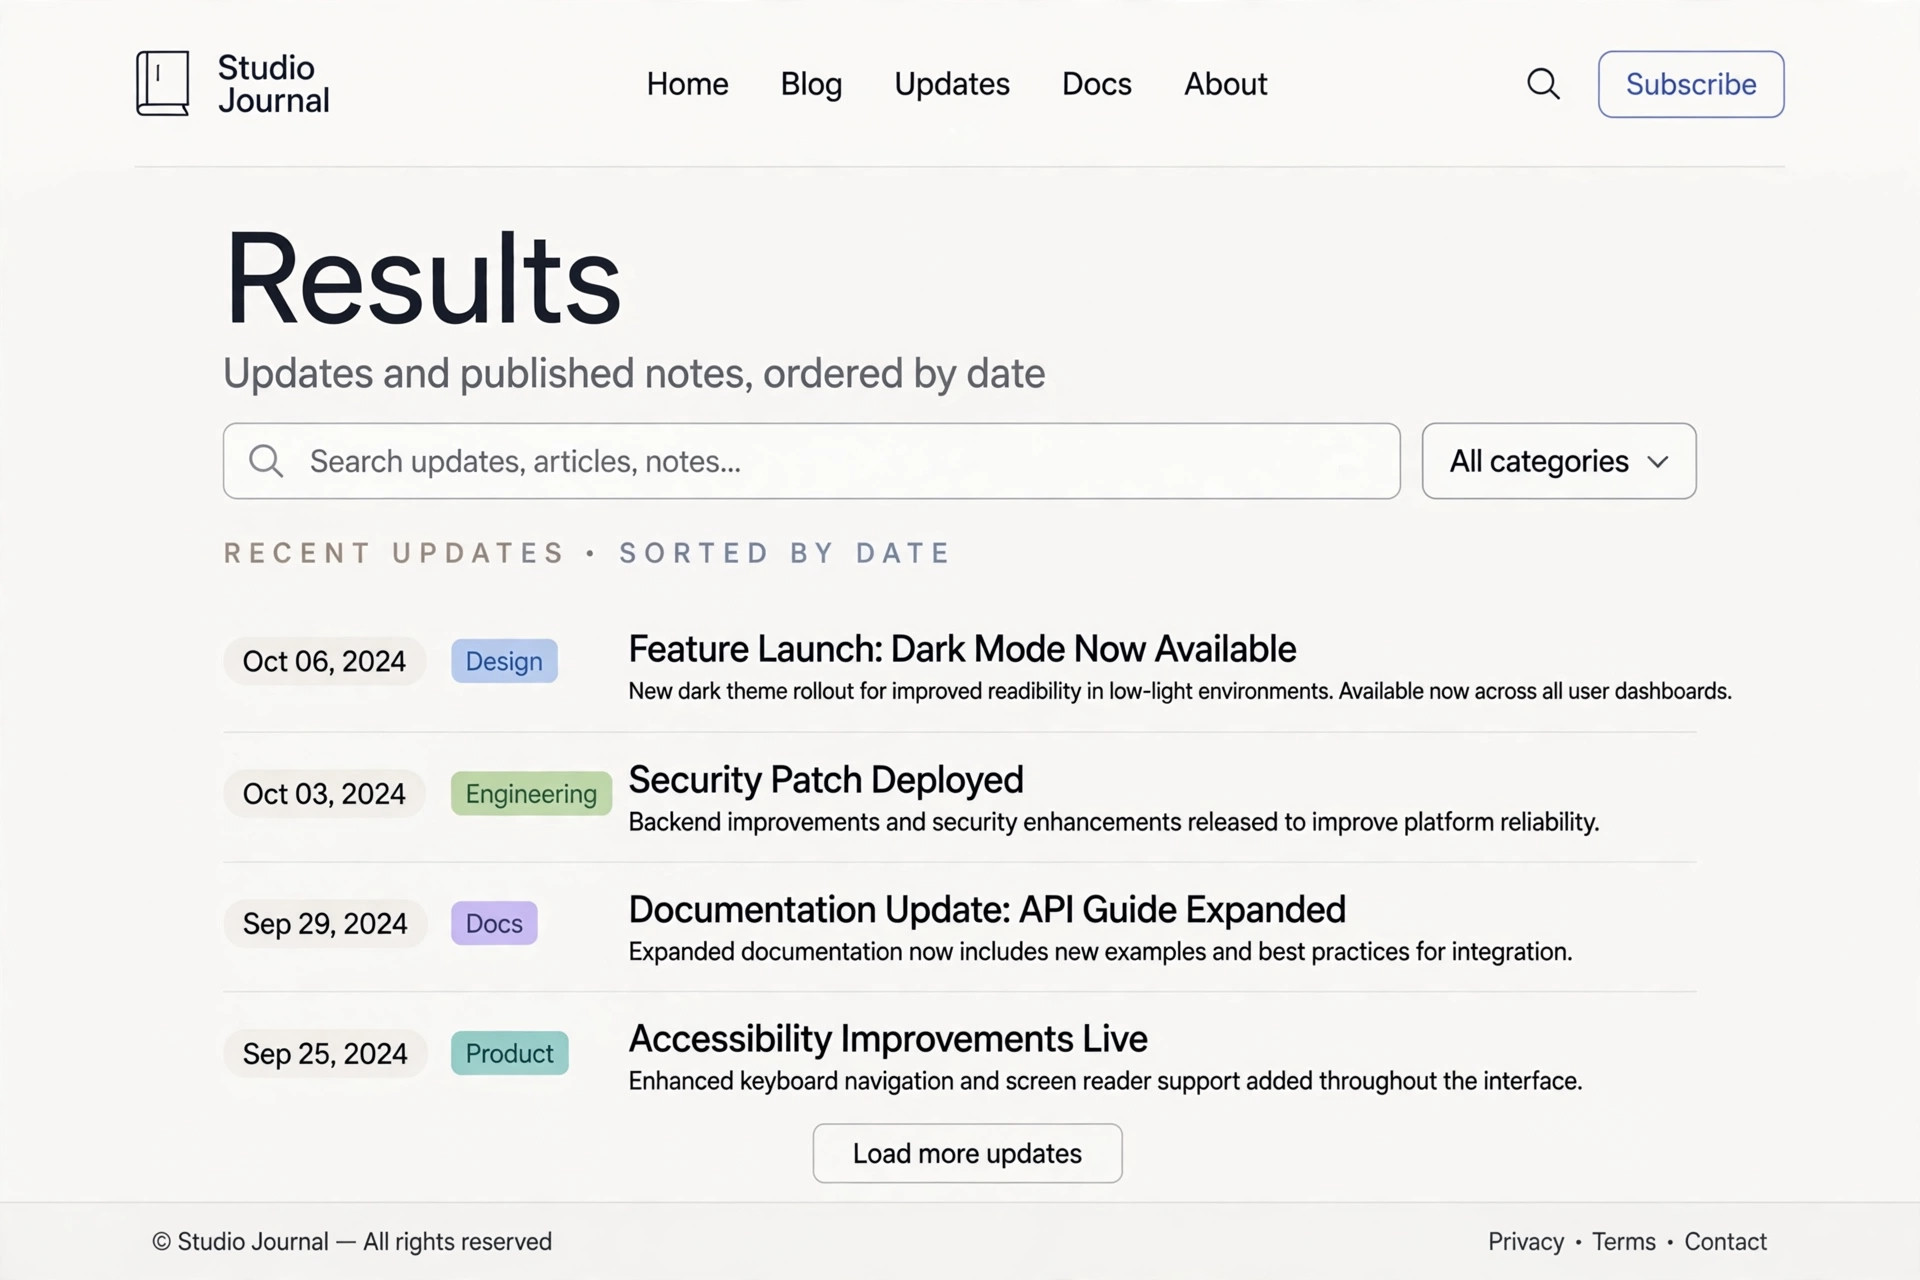Click the RECENT UPDATES heading text
1920x1280 pixels.
click(395, 553)
